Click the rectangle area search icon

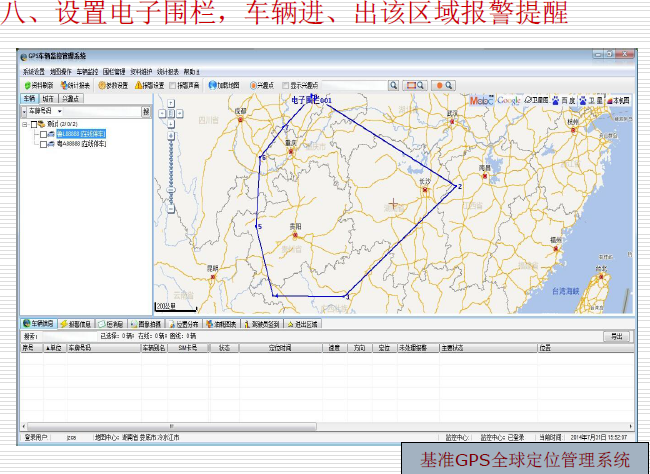[x=412, y=86]
